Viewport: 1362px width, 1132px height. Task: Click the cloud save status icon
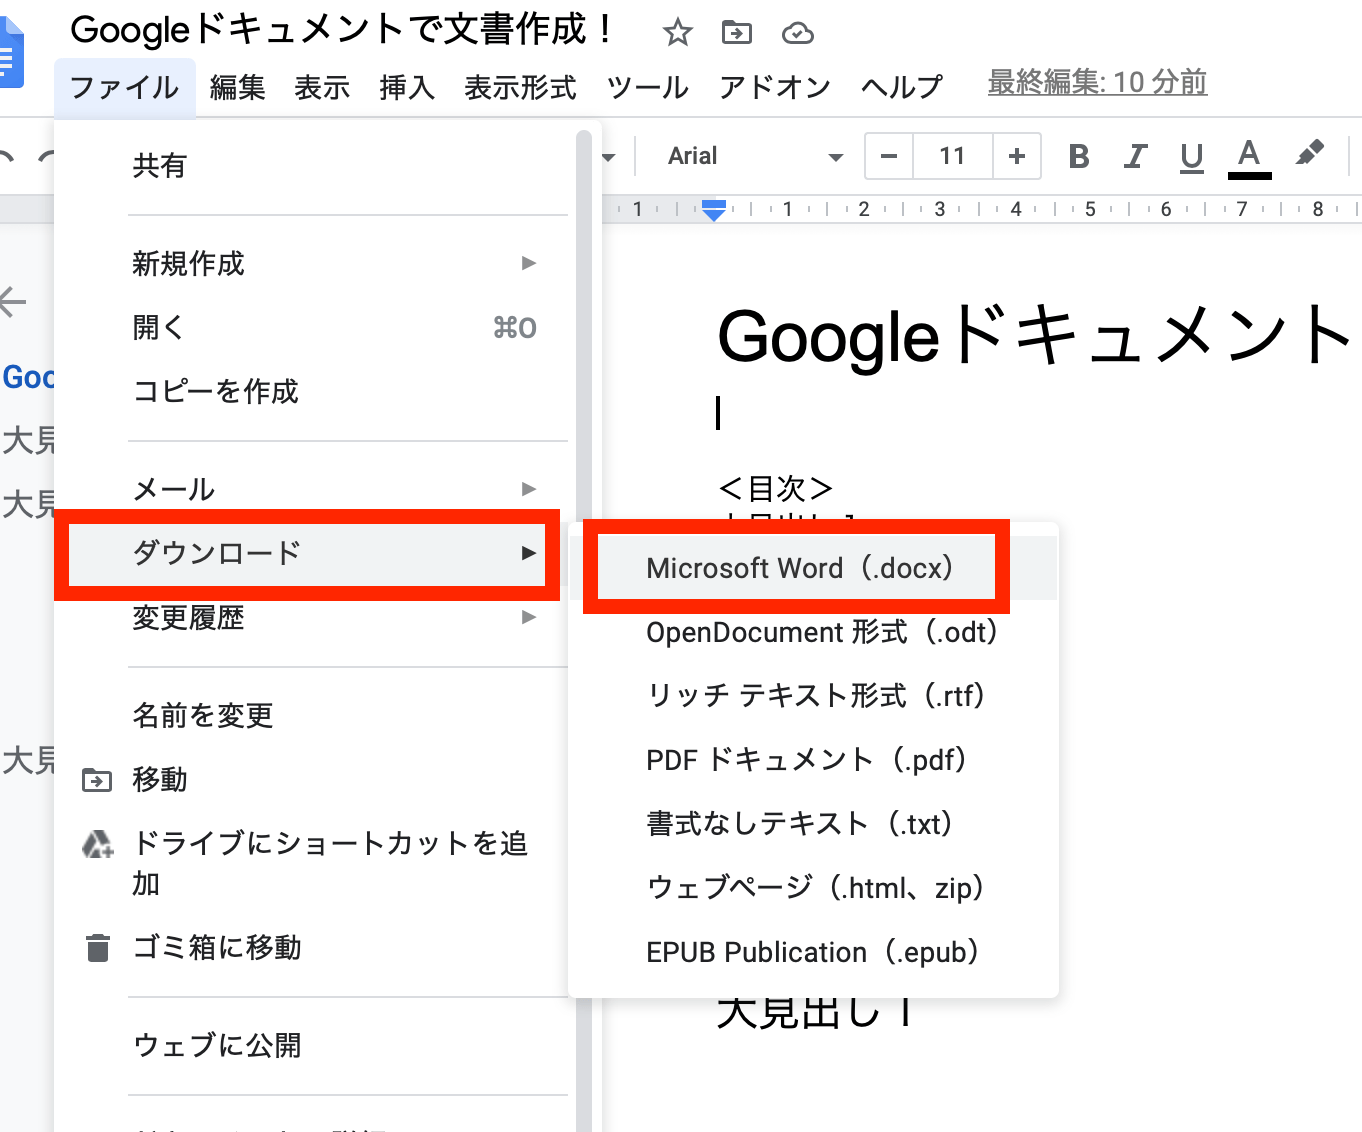(x=797, y=34)
